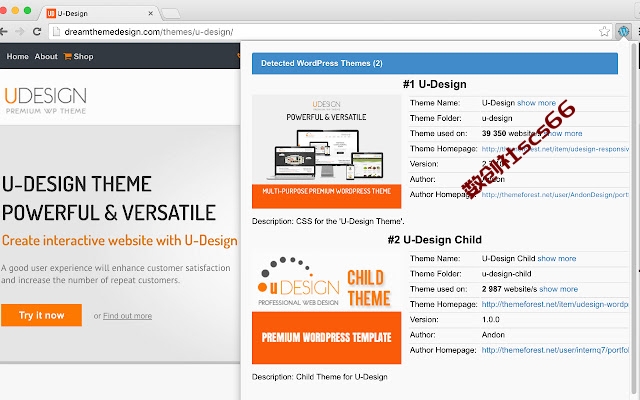The height and width of the screenshot is (400, 640).
Task: Click the Try it now button
Action: [41, 315]
